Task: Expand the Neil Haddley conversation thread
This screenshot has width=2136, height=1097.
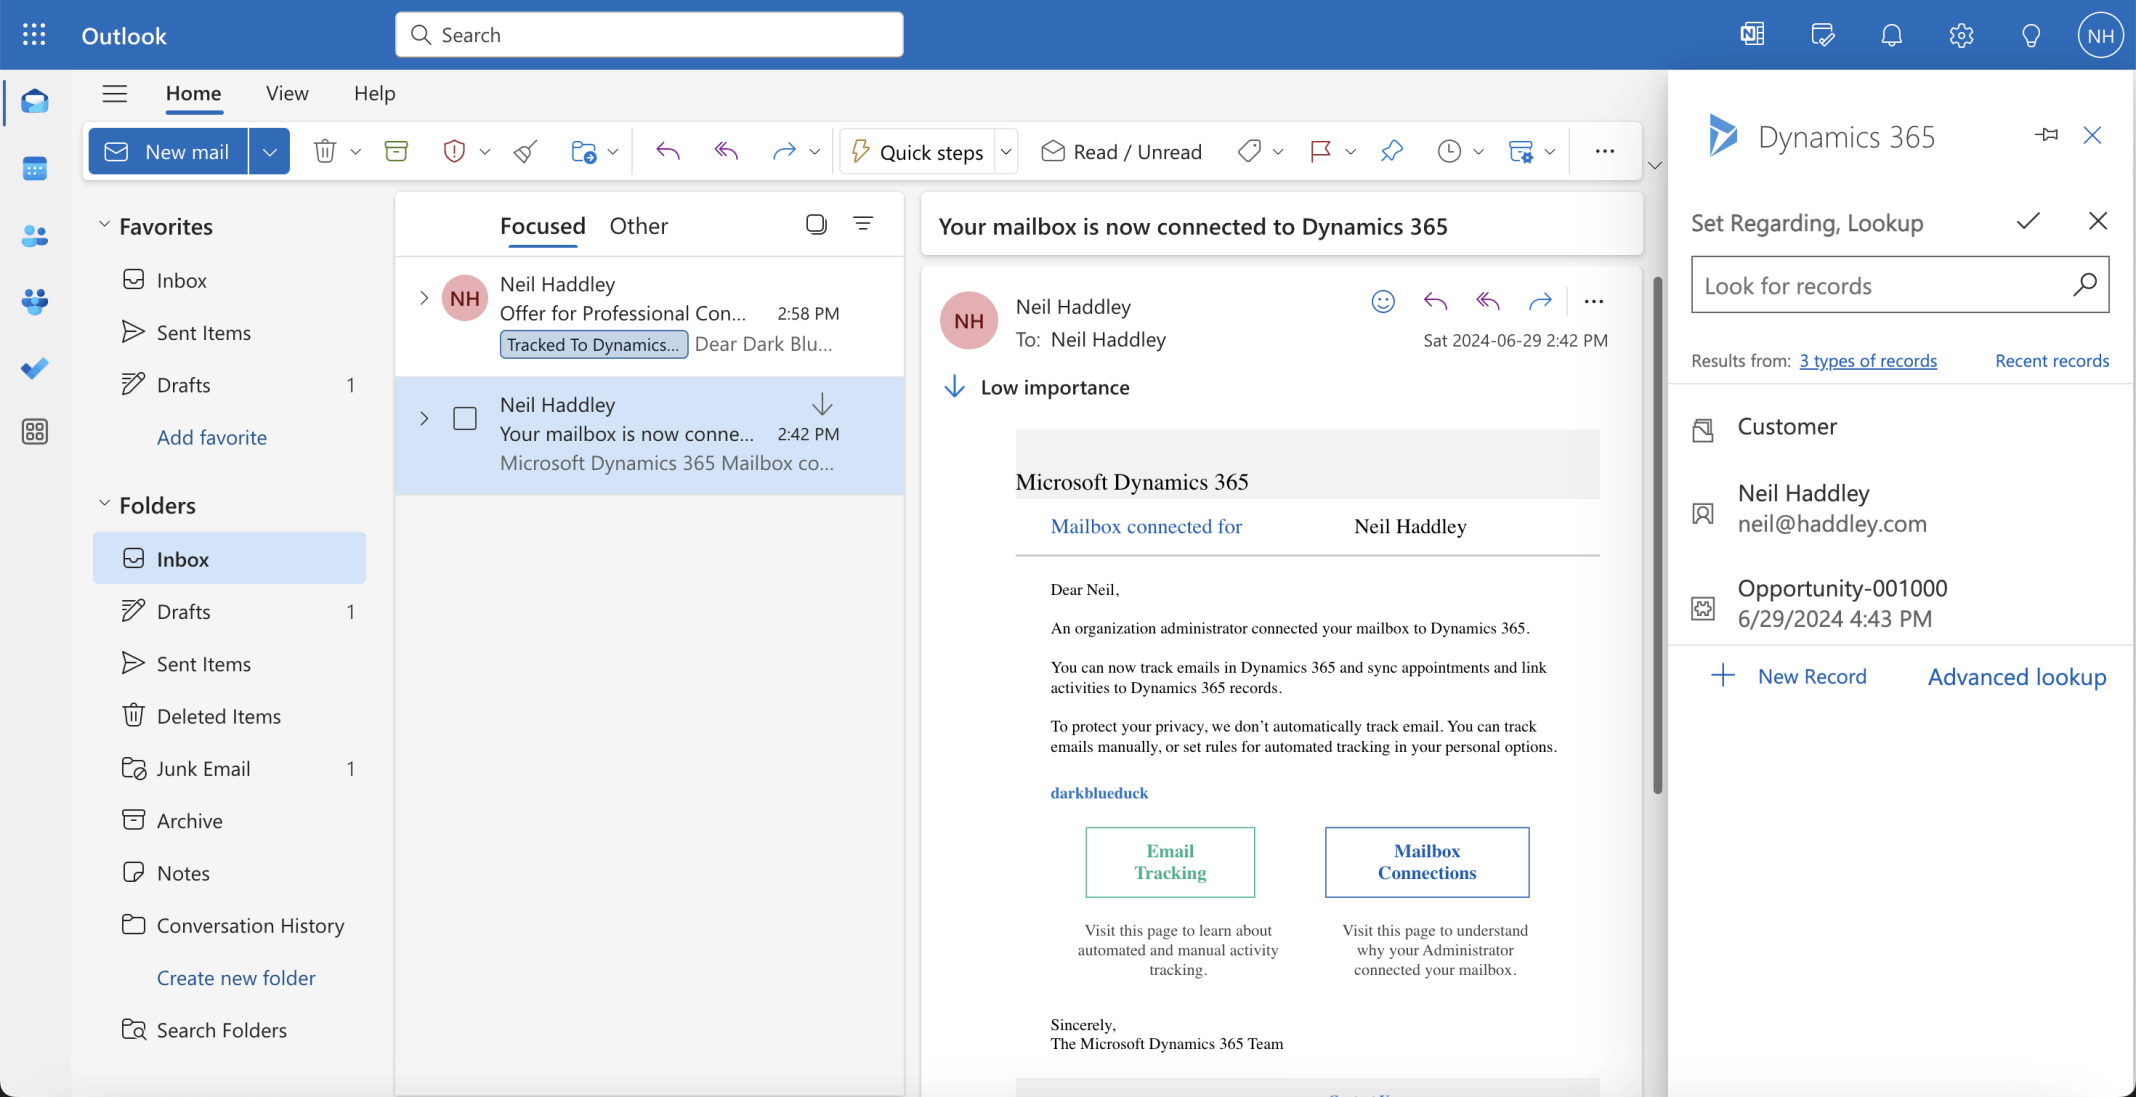Action: click(423, 297)
